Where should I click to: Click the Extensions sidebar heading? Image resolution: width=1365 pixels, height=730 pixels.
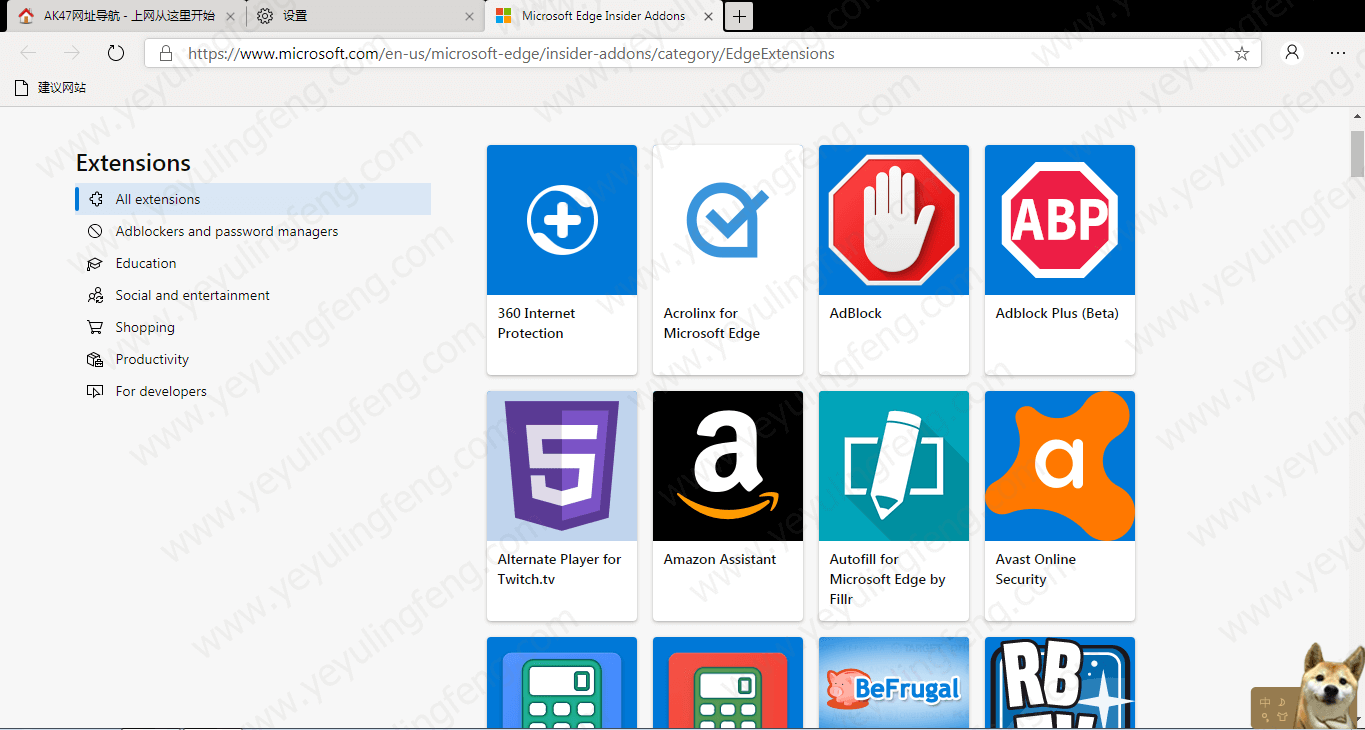tap(133, 163)
